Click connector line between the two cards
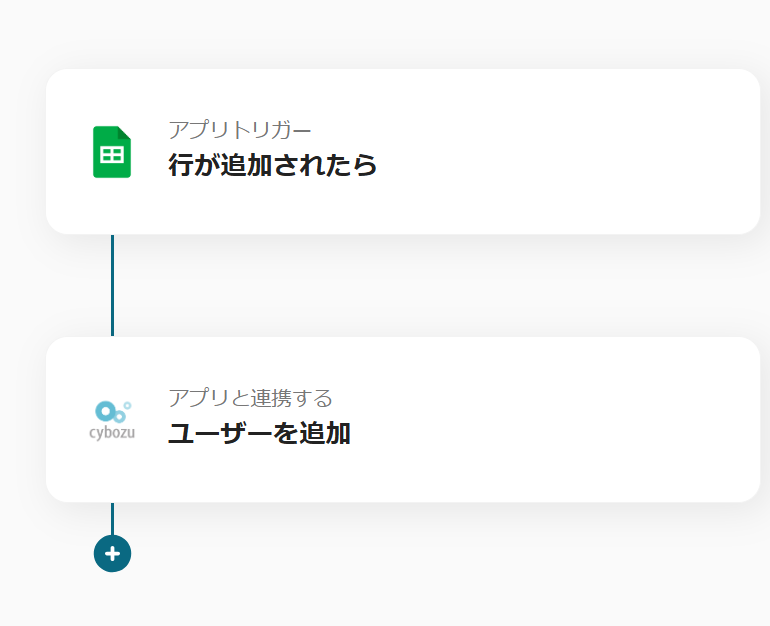This screenshot has width=770, height=626. pyautogui.click(x=112, y=286)
